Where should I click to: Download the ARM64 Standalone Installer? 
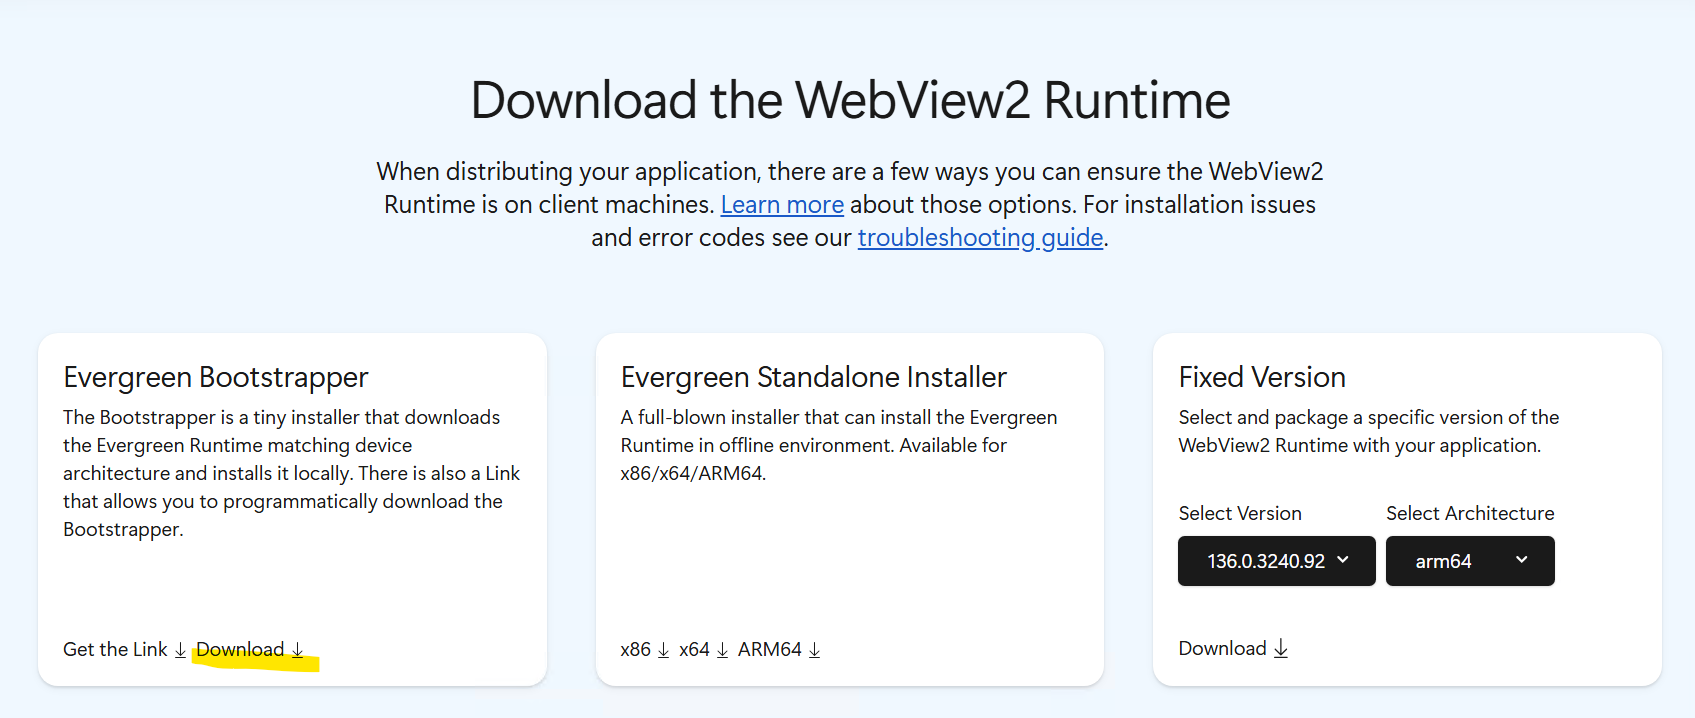pos(779,649)
